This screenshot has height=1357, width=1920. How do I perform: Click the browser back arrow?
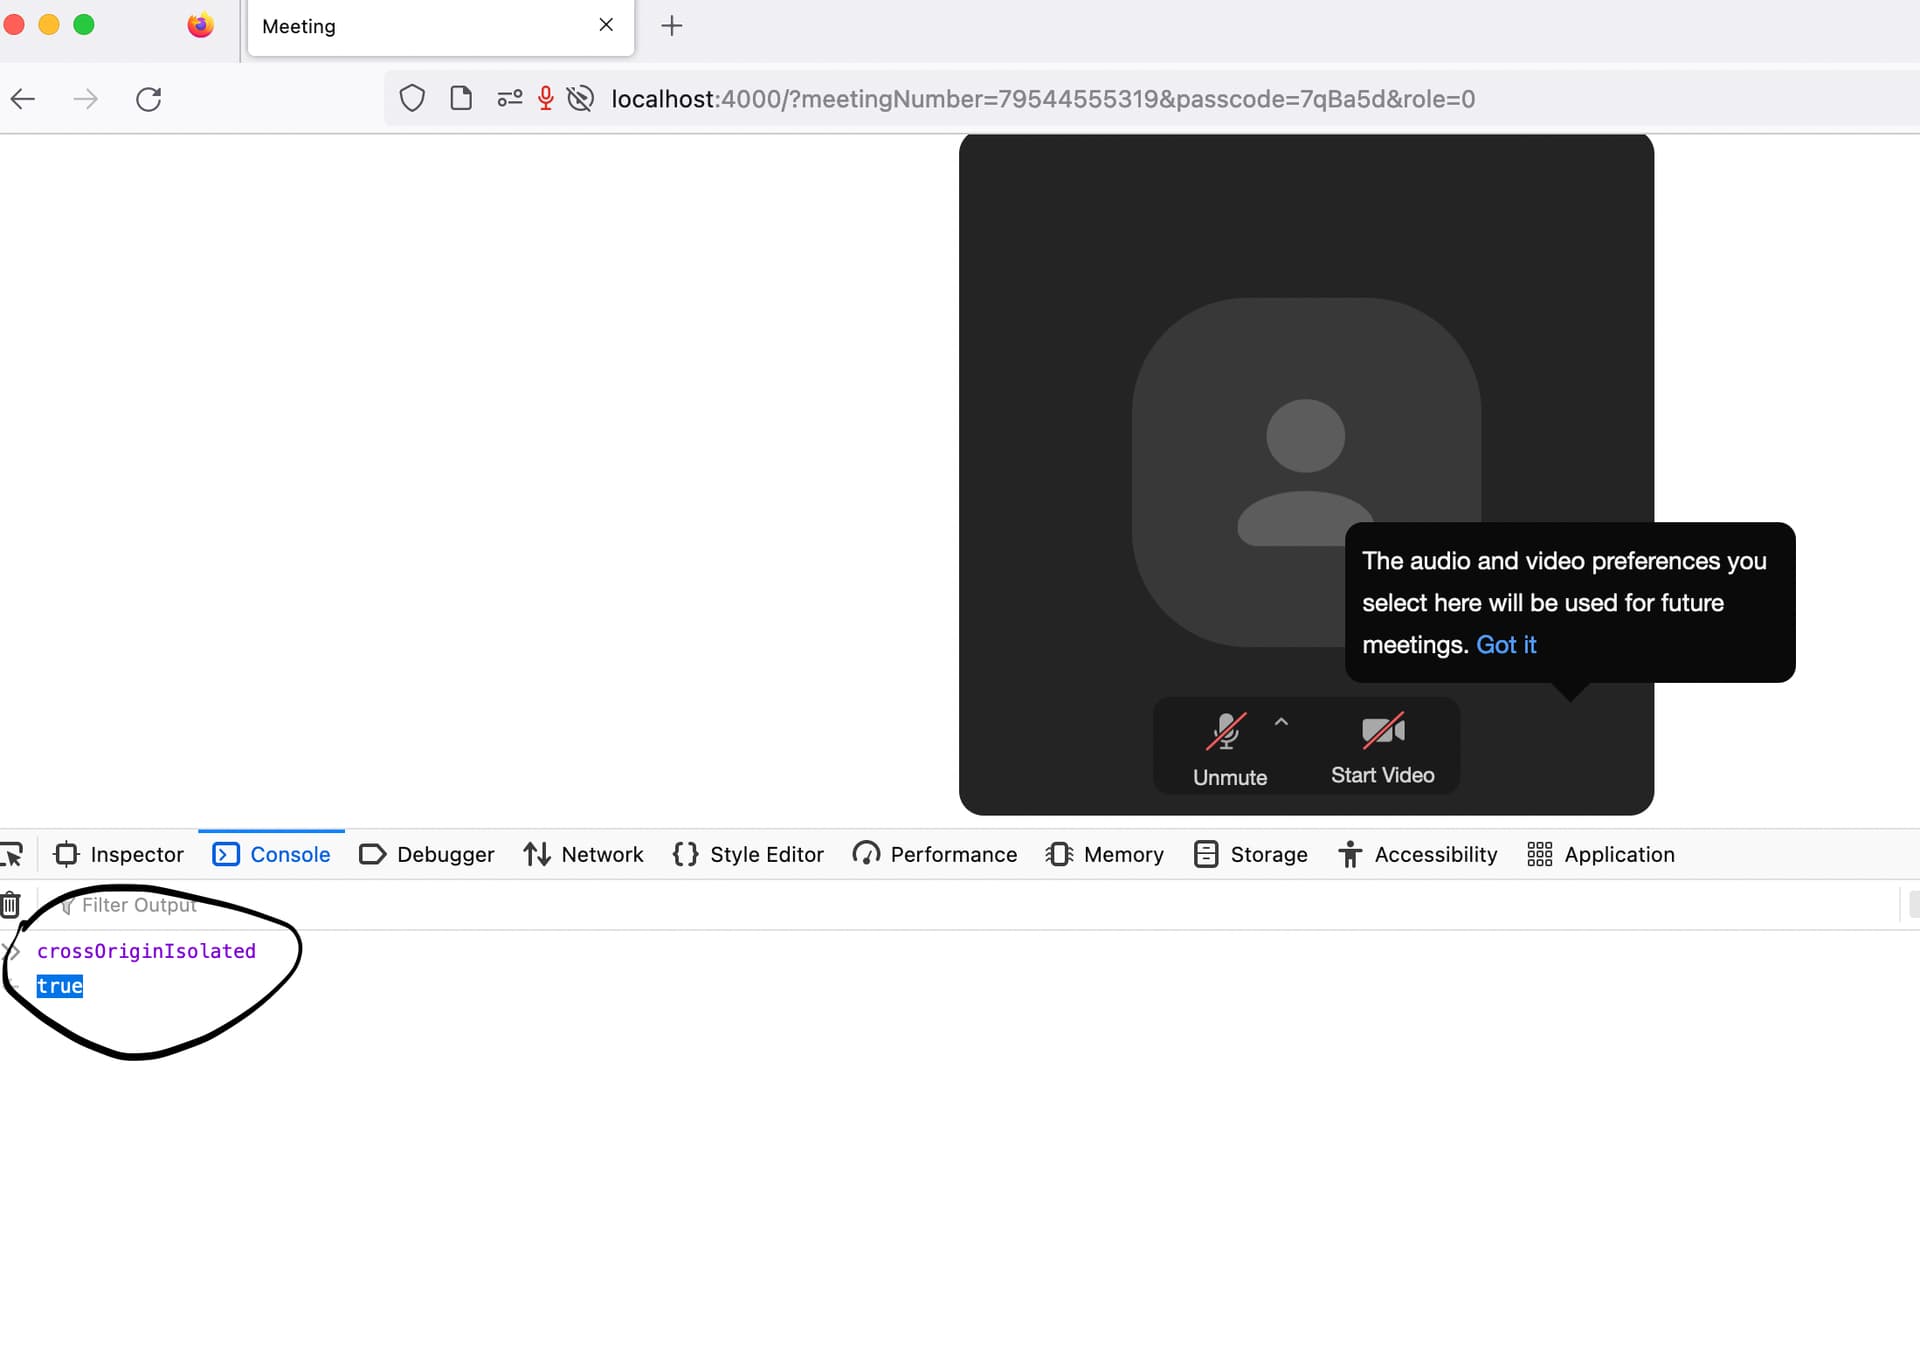(x=23, y=99)
